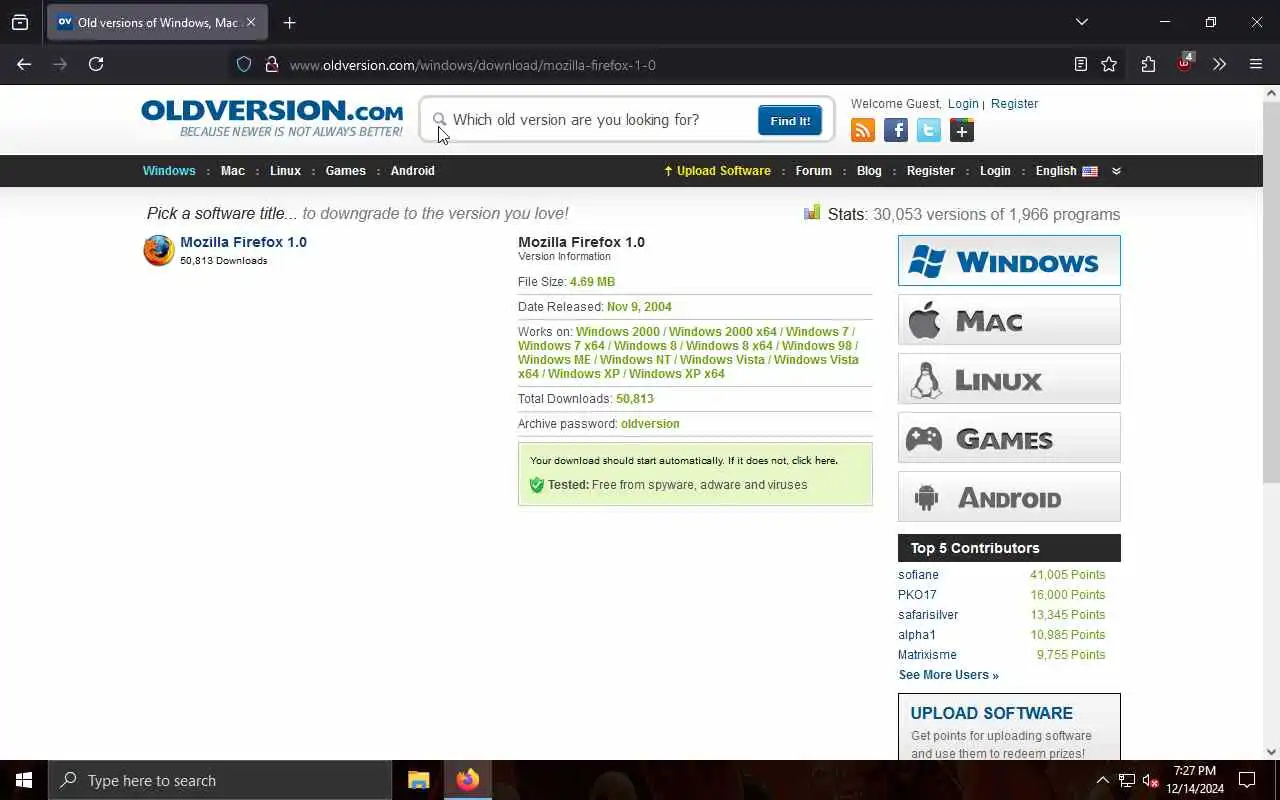1280x800 pixels.
Task: Go back to previous page
Action: pos(24,64)
